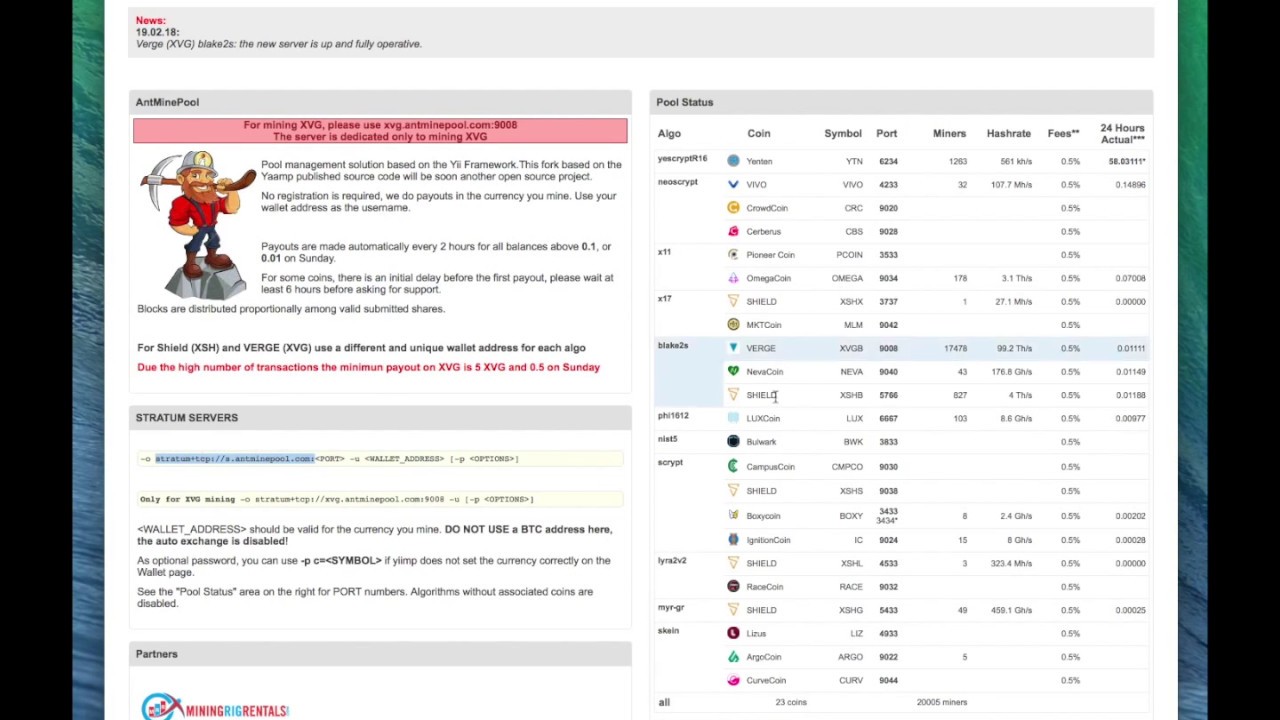
Task: Click the 'myr-gr' algo label
Action: (671, 608)
